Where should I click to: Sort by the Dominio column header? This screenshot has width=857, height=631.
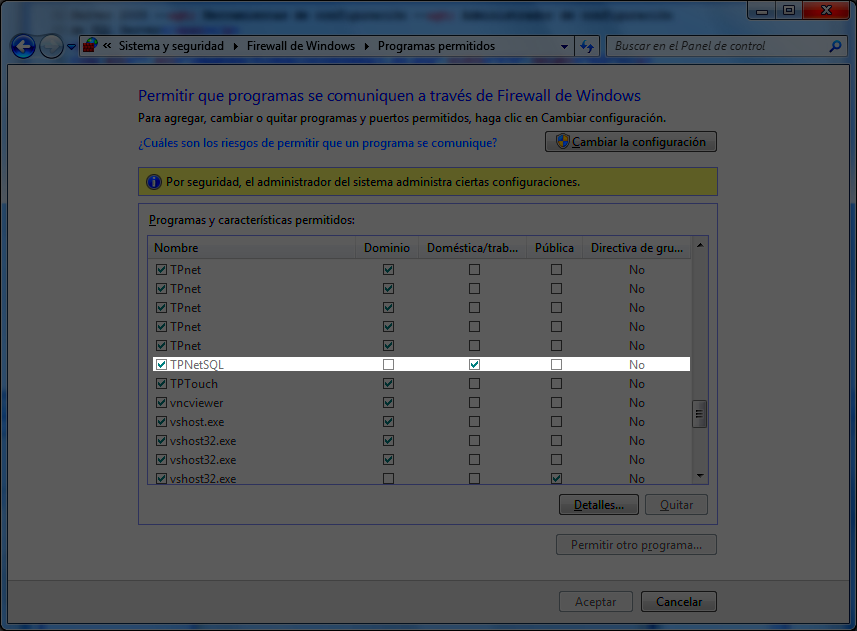(x=387, y=247)
